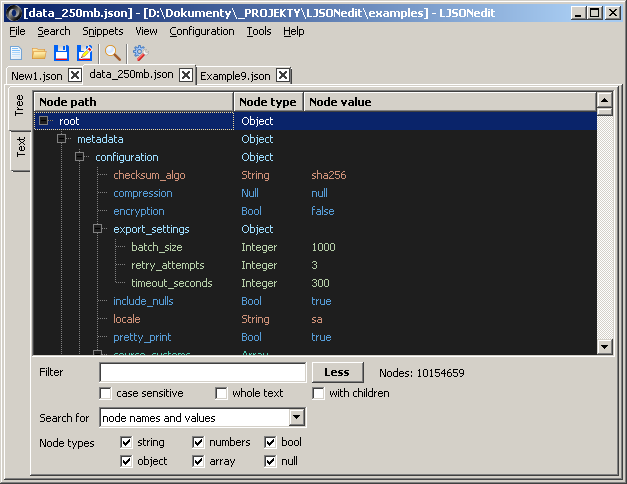Click the Node value column header
Viewport: 627px width, 484px height.
[450, 102]
